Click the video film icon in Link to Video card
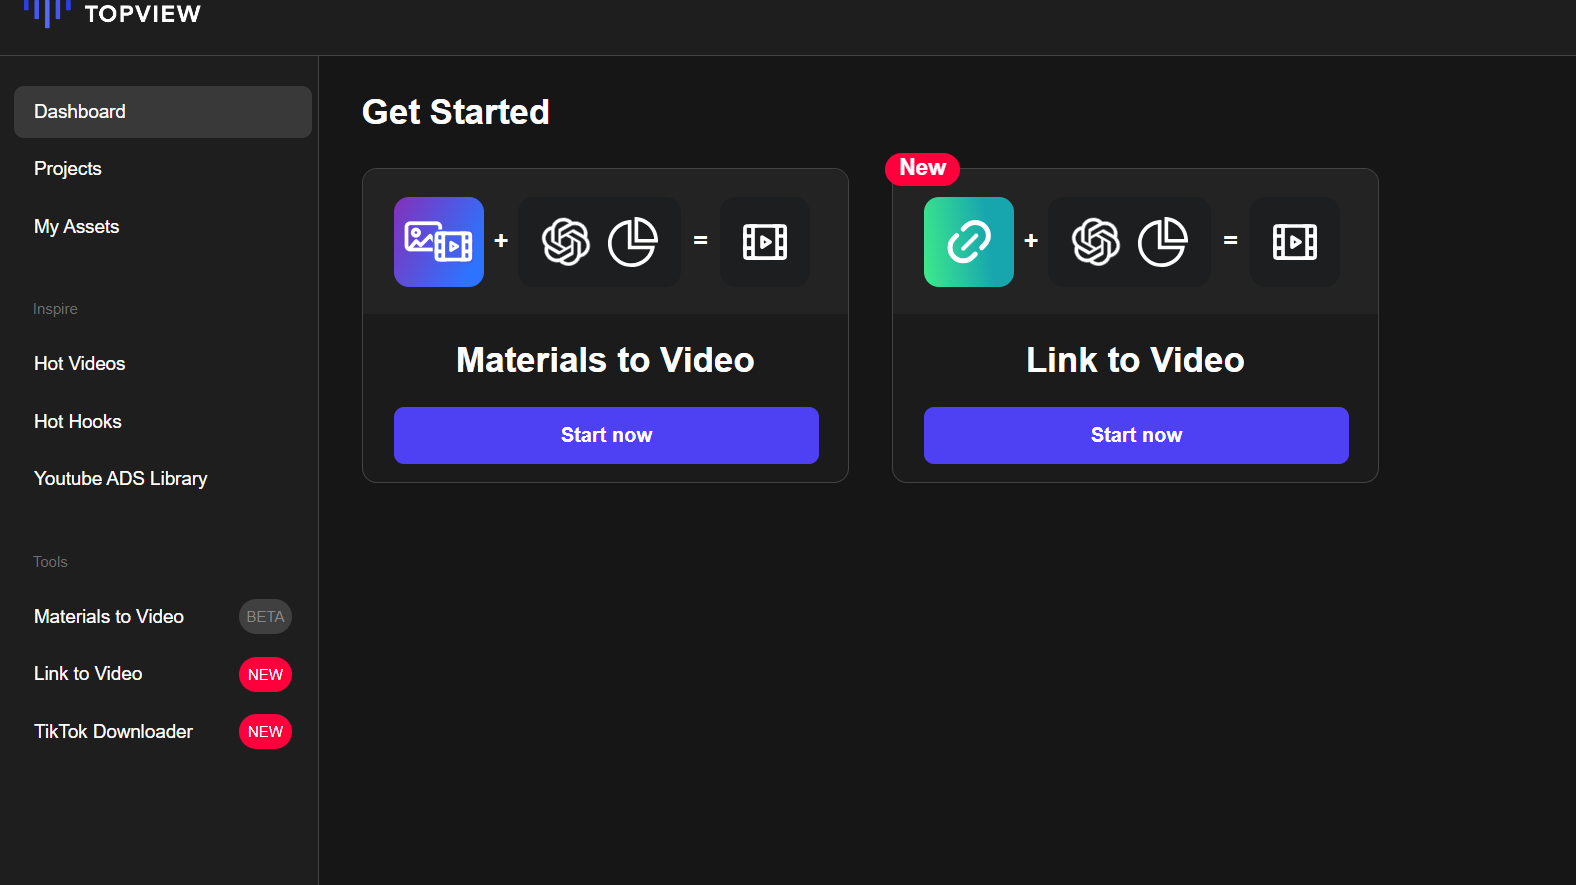This screenshot has height=885, width=1576. point(1295,242)
